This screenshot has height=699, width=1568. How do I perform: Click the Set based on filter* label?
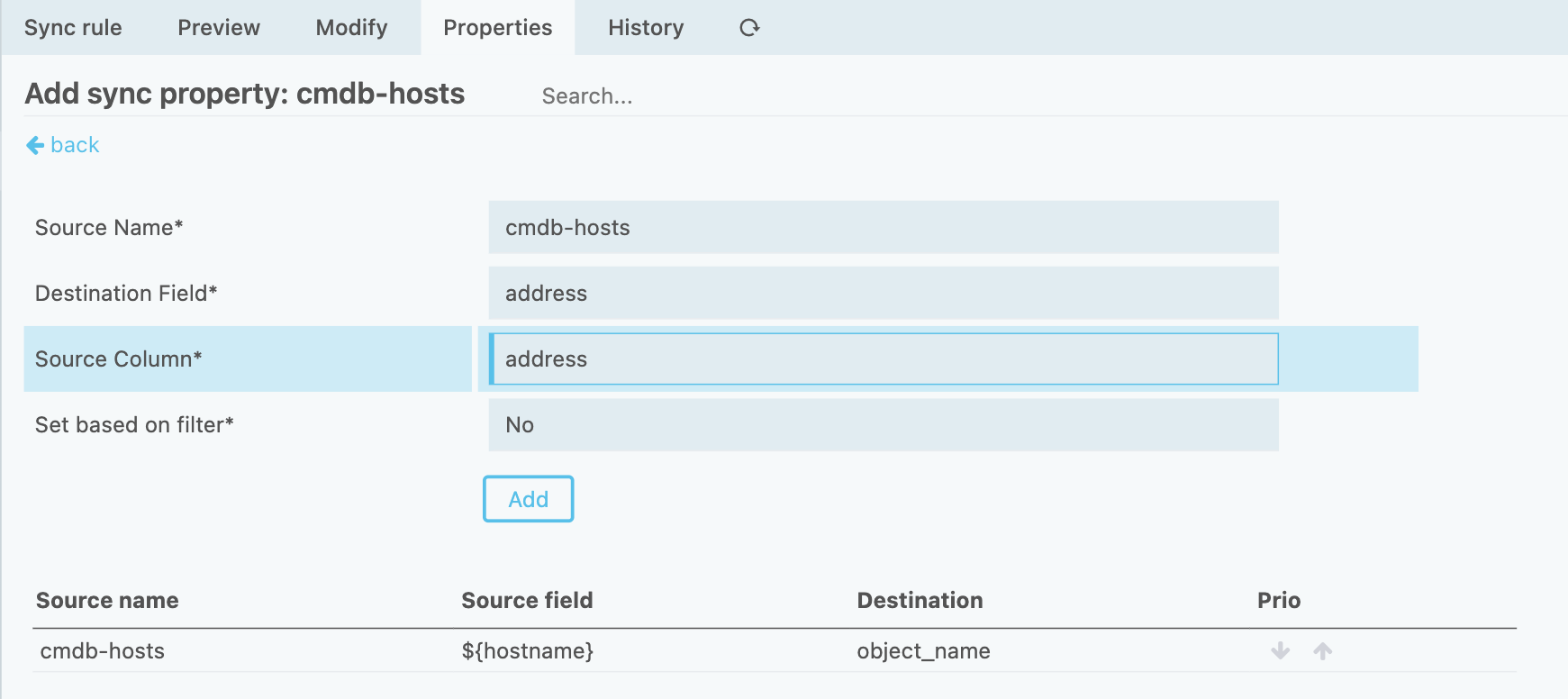pyautogui.click(x=134, y=425)
